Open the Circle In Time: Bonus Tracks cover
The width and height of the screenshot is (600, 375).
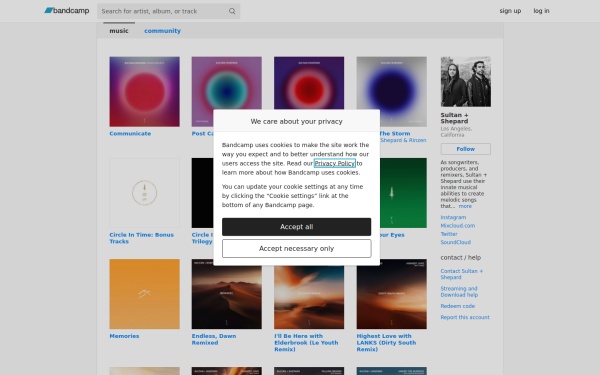[144, 193]
